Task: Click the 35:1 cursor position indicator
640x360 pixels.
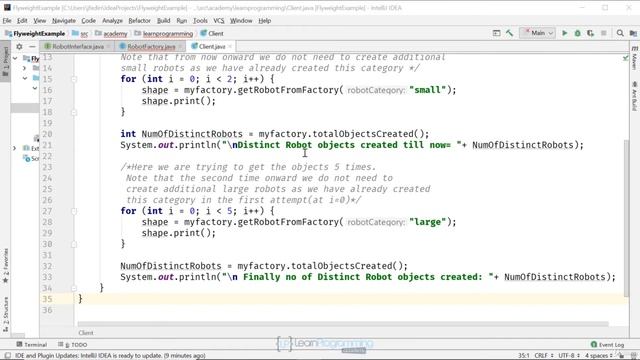Action: pos(524,356)
